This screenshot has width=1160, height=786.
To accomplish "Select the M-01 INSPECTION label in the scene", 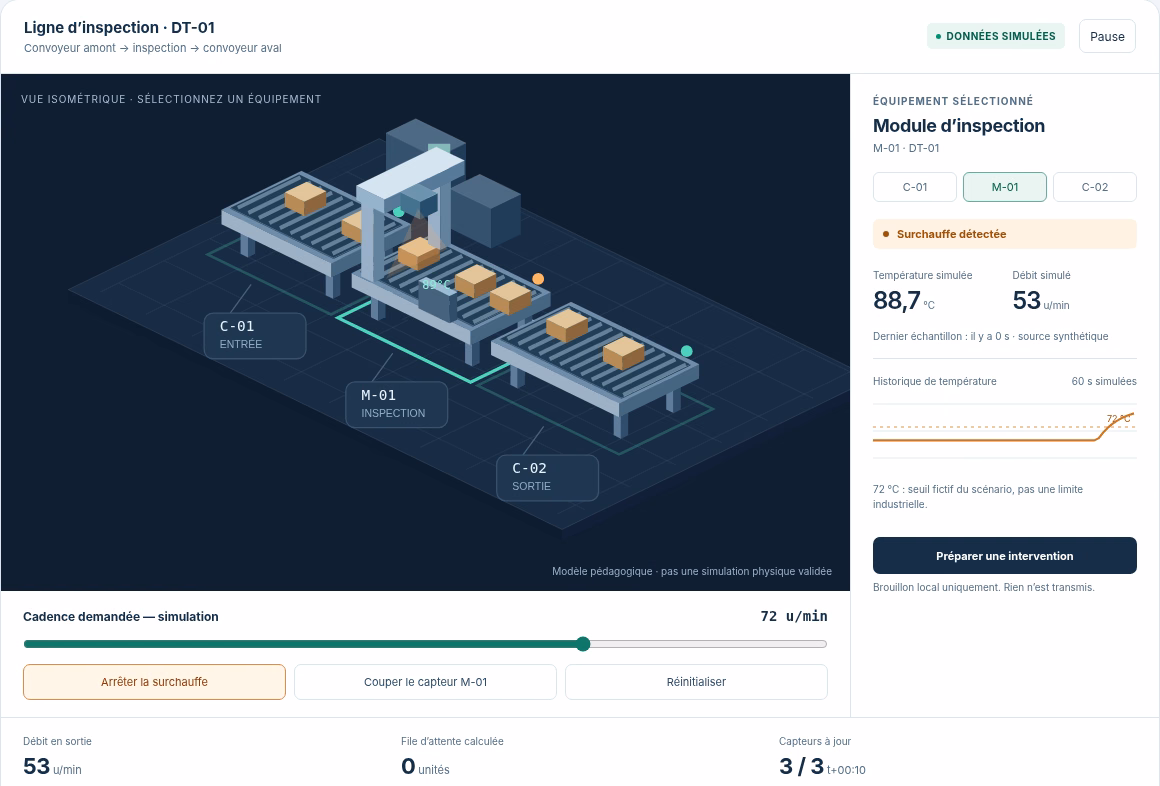I will click(397, 405).
